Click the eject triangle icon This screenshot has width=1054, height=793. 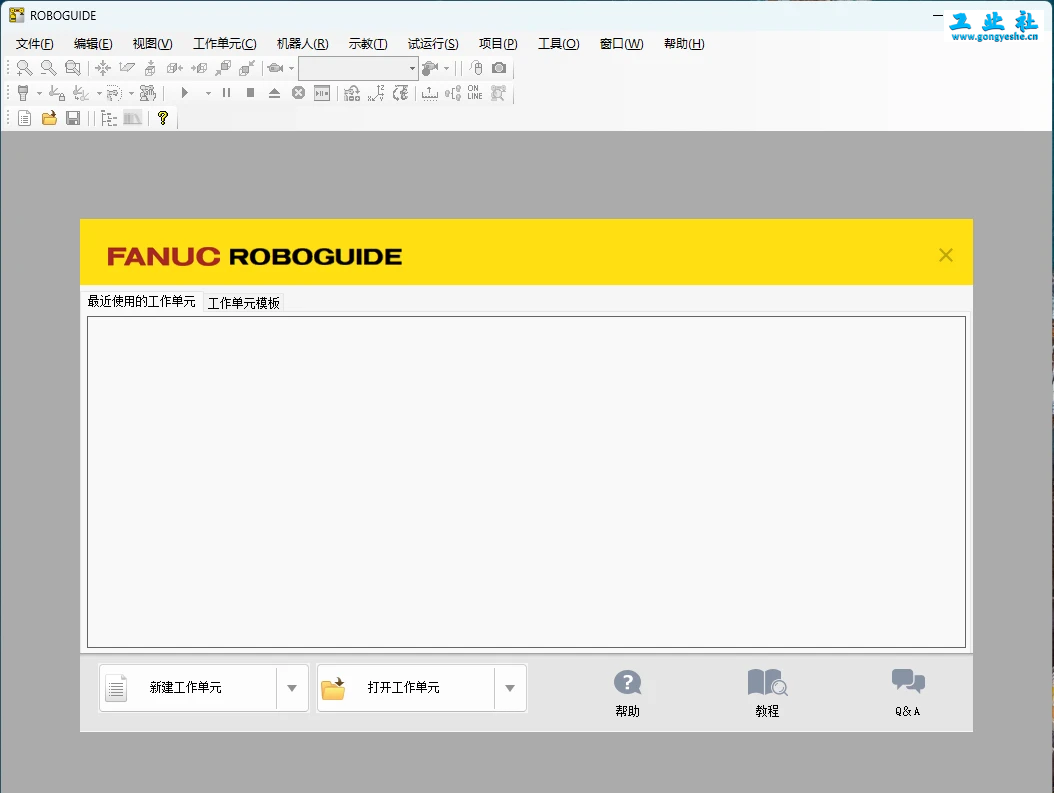click(274, 93)
